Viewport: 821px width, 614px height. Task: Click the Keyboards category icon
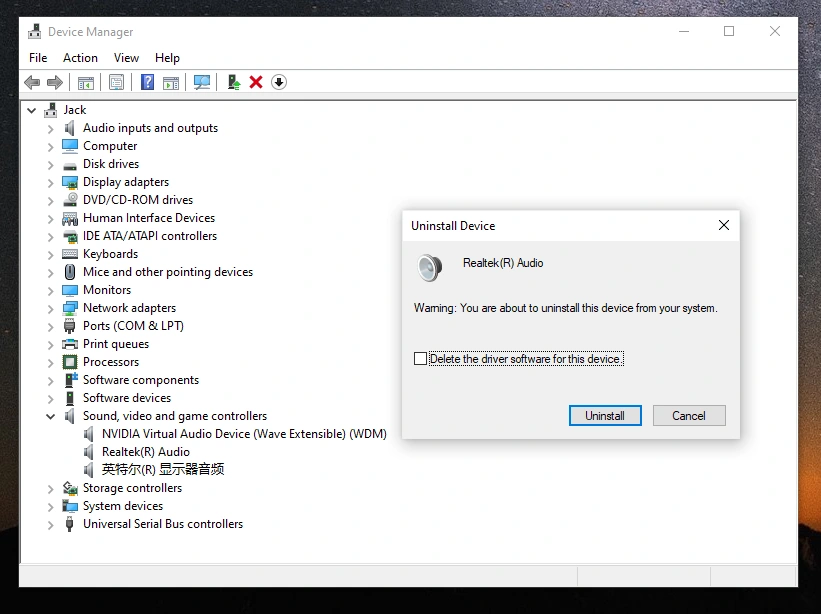[x=70, y=254]
